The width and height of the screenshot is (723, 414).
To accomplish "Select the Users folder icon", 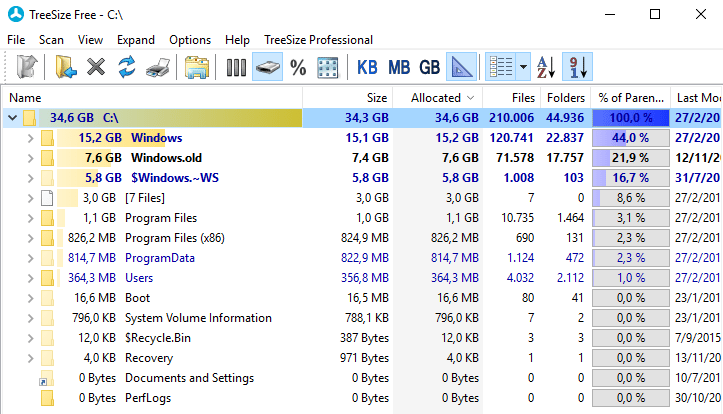I will coord(47,278).
